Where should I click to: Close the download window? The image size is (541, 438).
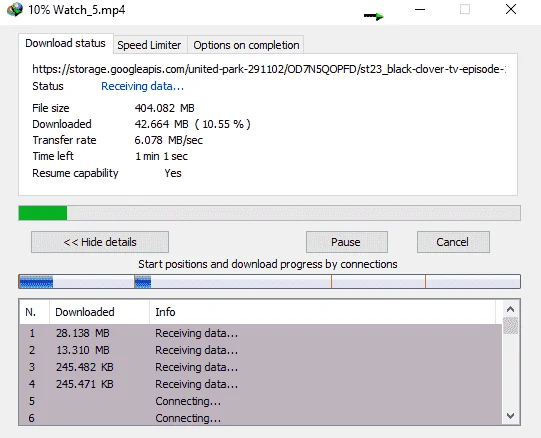click(x=511, y=9)
